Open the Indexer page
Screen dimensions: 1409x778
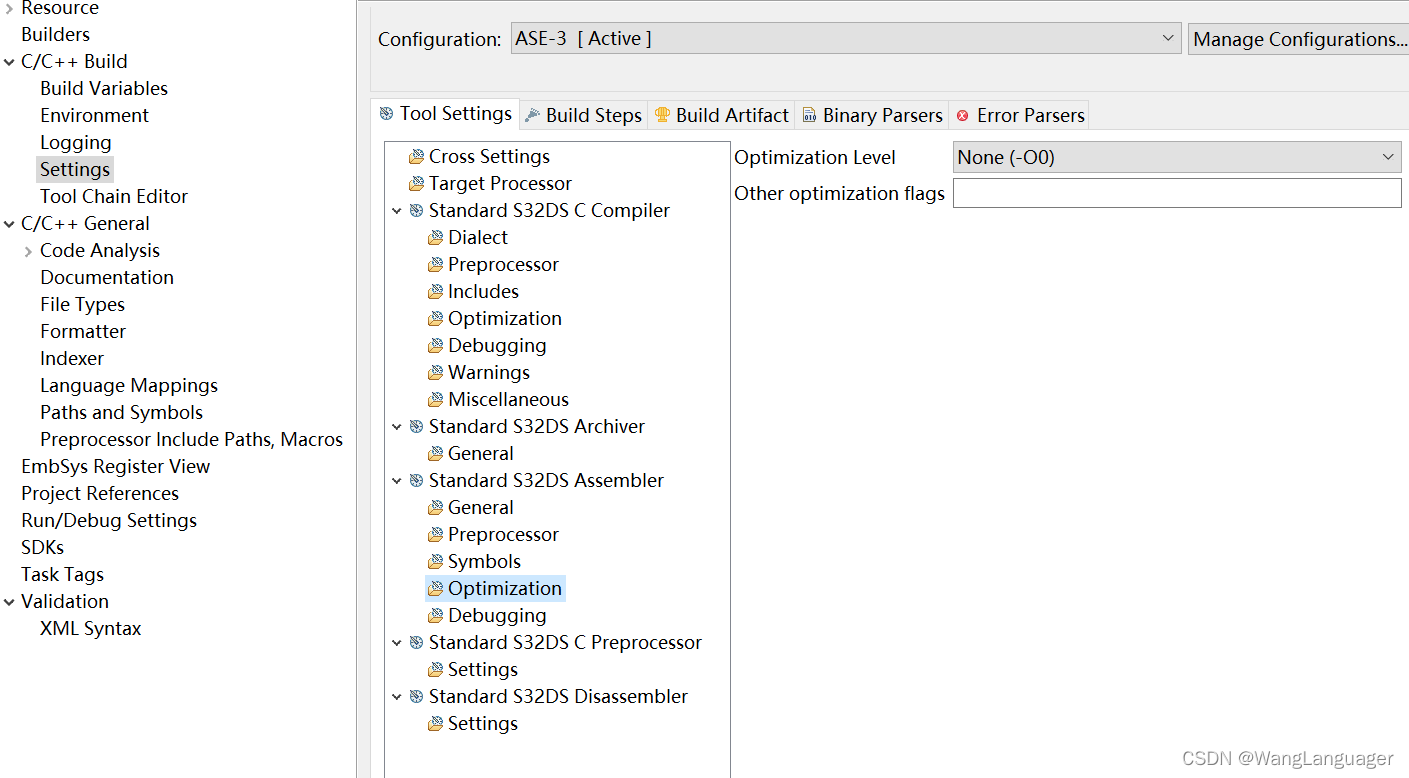(72, 359)
